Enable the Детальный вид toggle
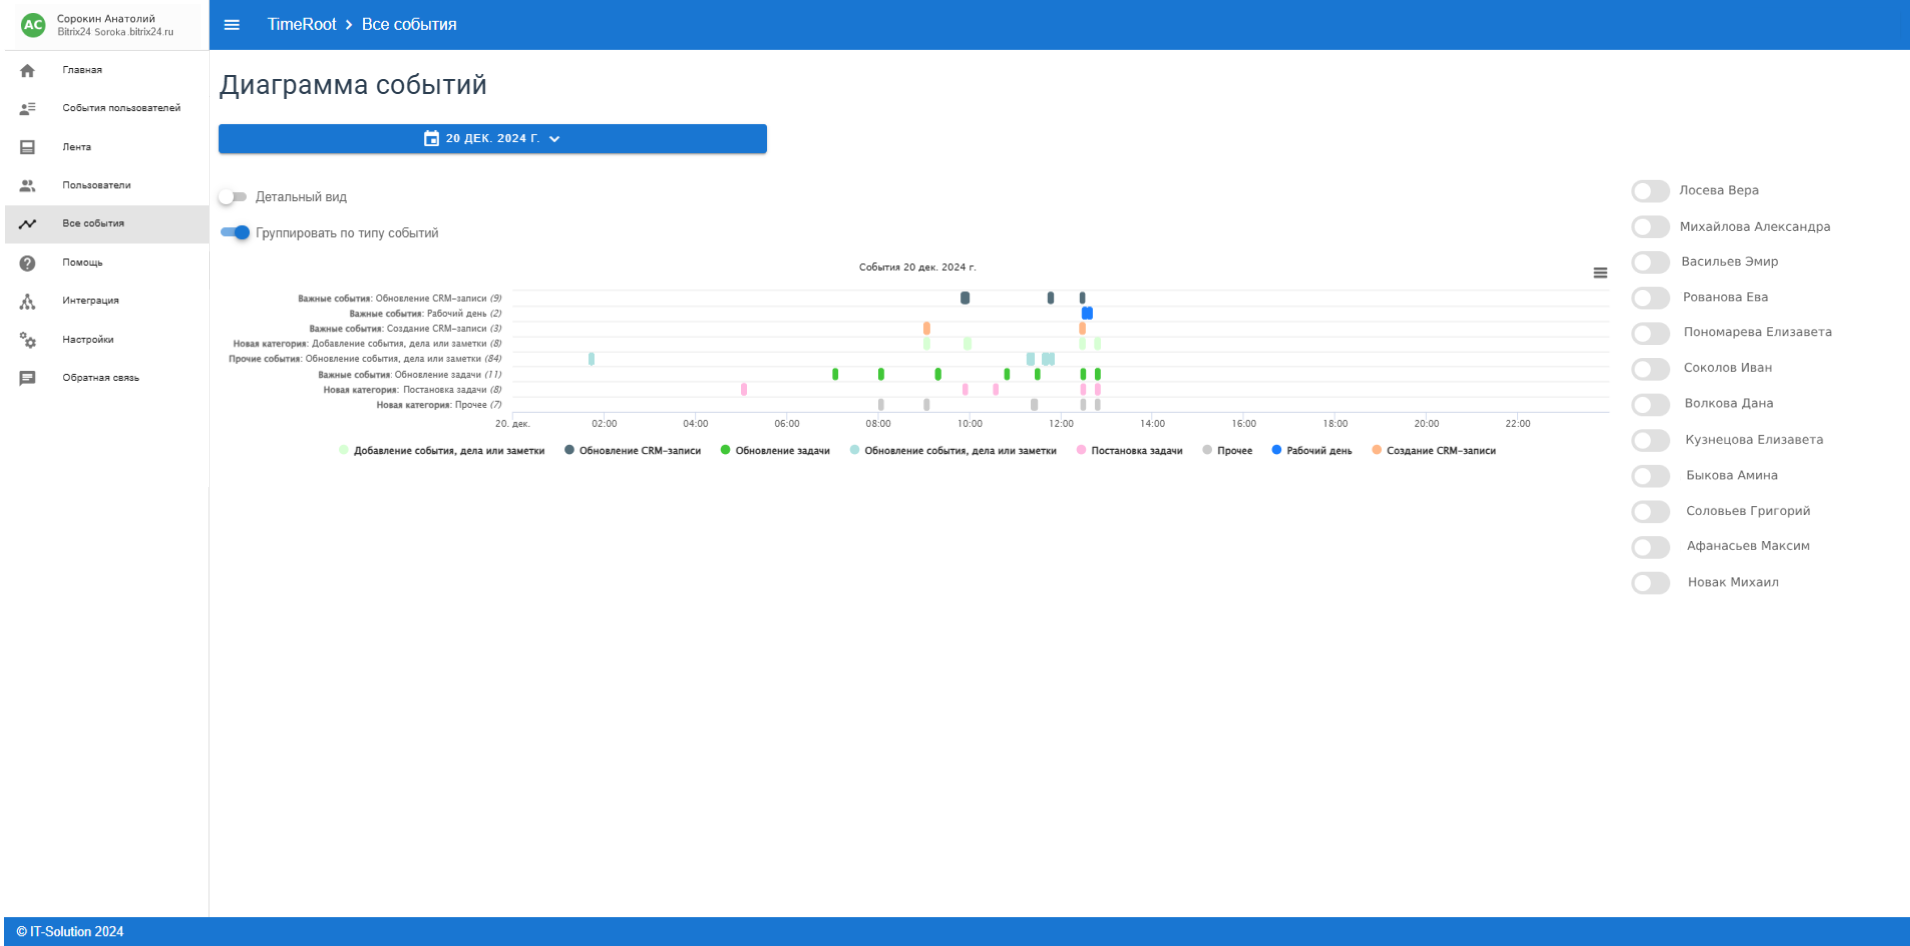This screenshot has width=1910, height=946. point(233,197)
